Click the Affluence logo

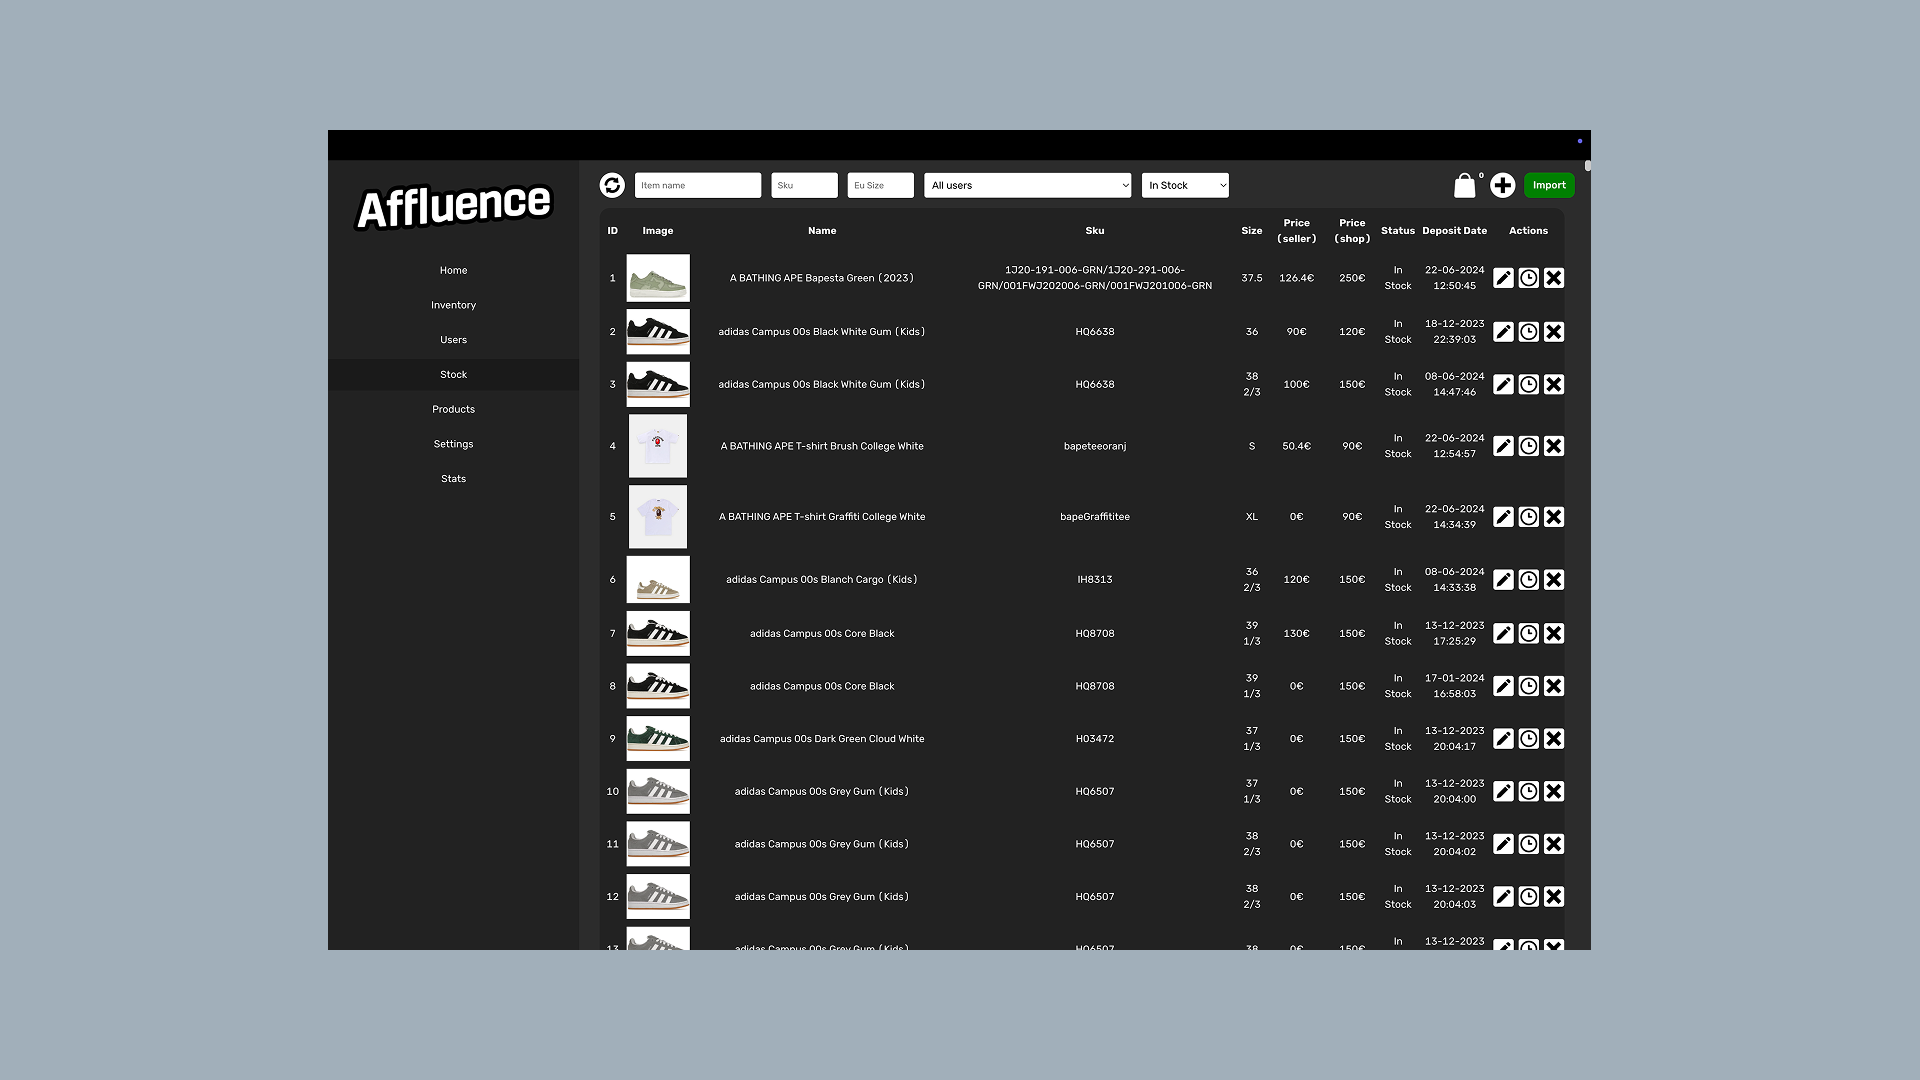point(454,206)
